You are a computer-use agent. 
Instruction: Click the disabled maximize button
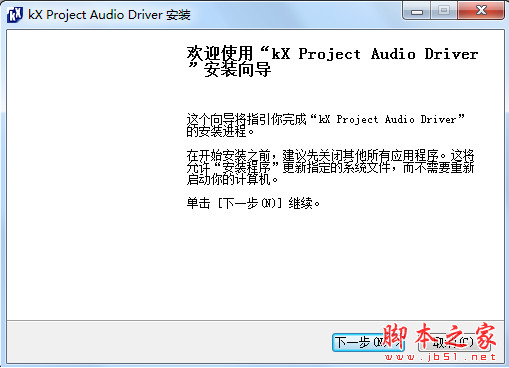444,11
